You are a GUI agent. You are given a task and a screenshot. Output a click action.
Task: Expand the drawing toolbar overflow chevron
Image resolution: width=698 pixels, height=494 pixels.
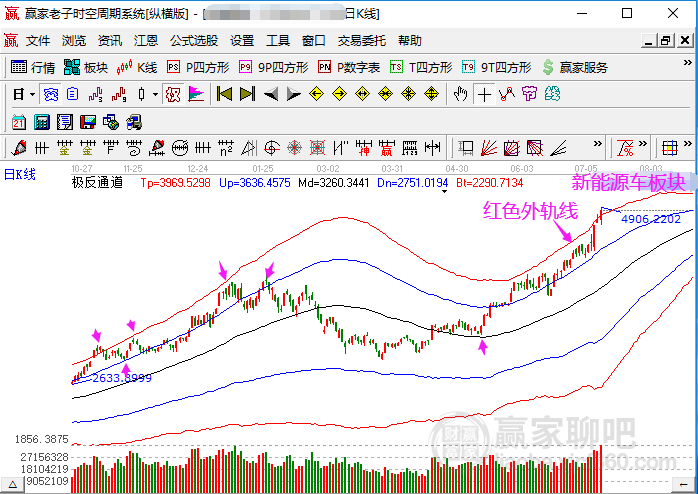(597, 144)
